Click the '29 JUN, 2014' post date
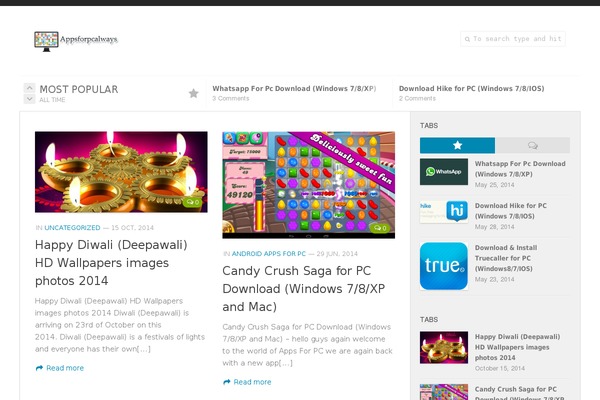 click(337, 254)
